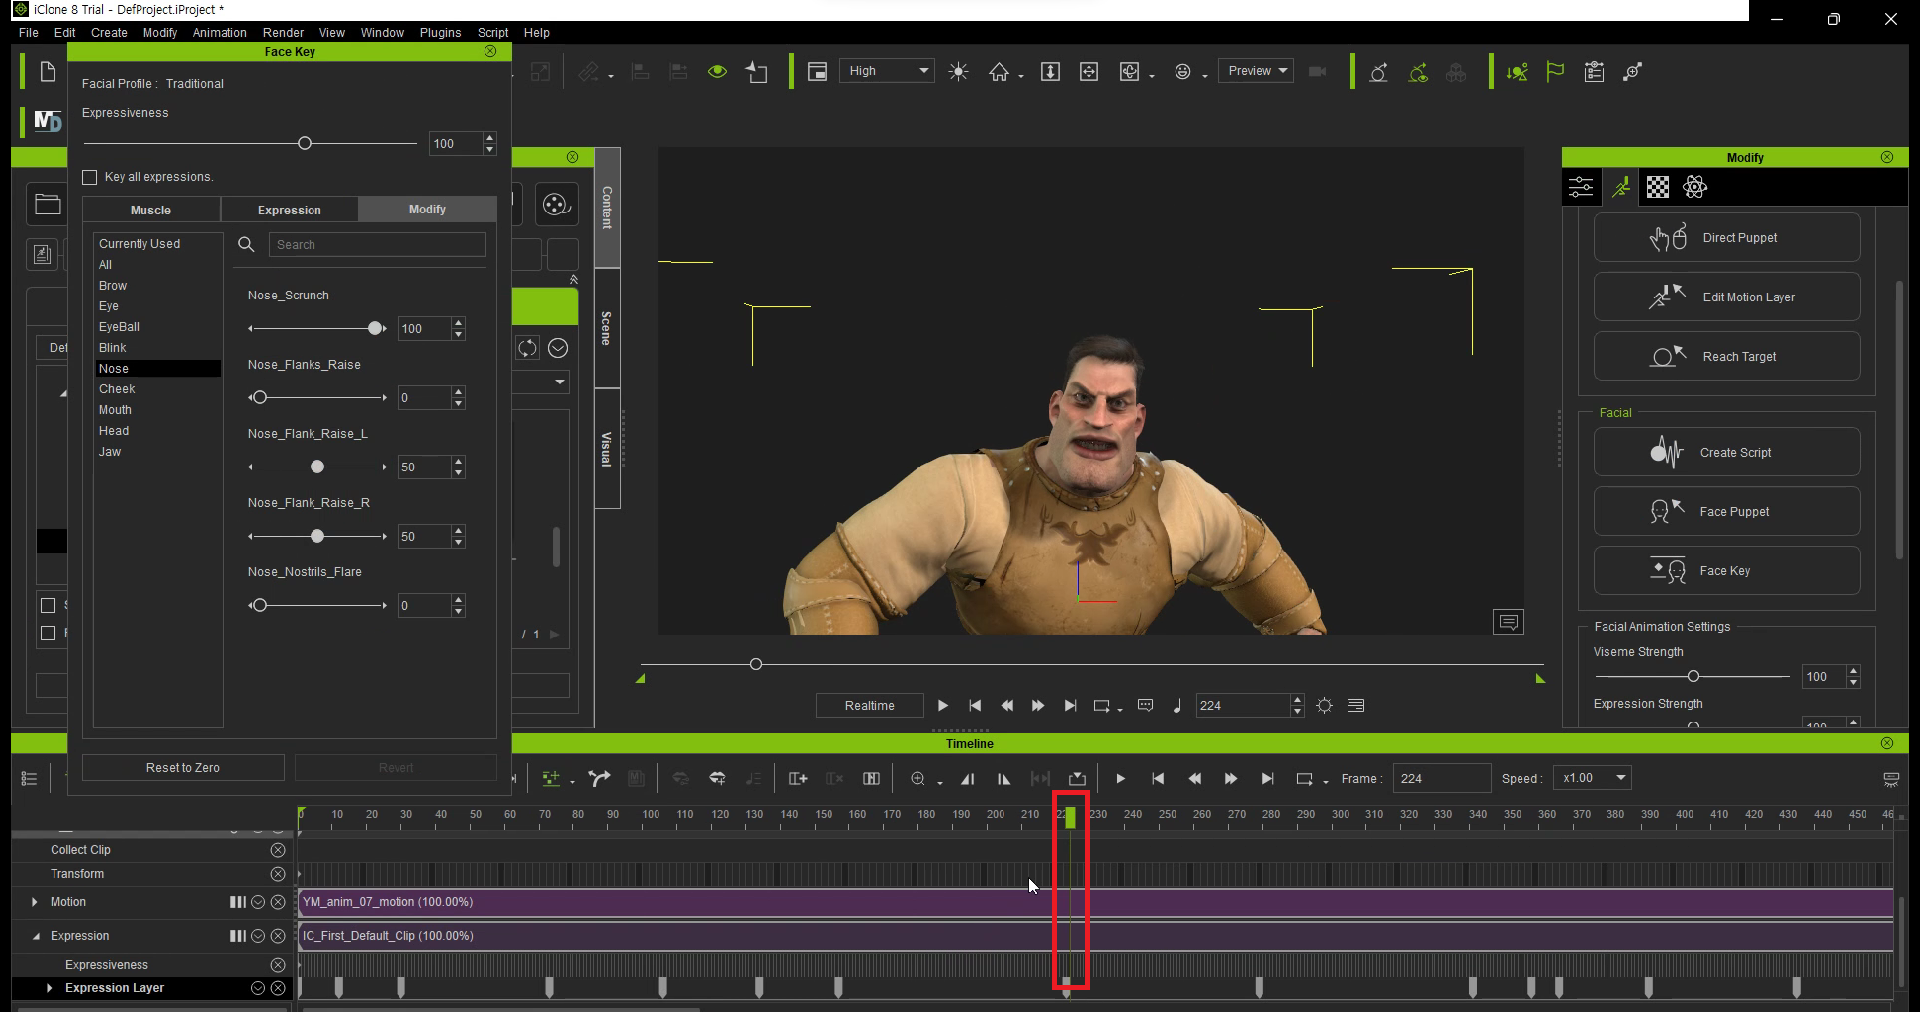Select the IC_First_Default_Clip expression clip
Image resolution: width=1920 pixels, height=1012 pixels.
[1095, 936]
